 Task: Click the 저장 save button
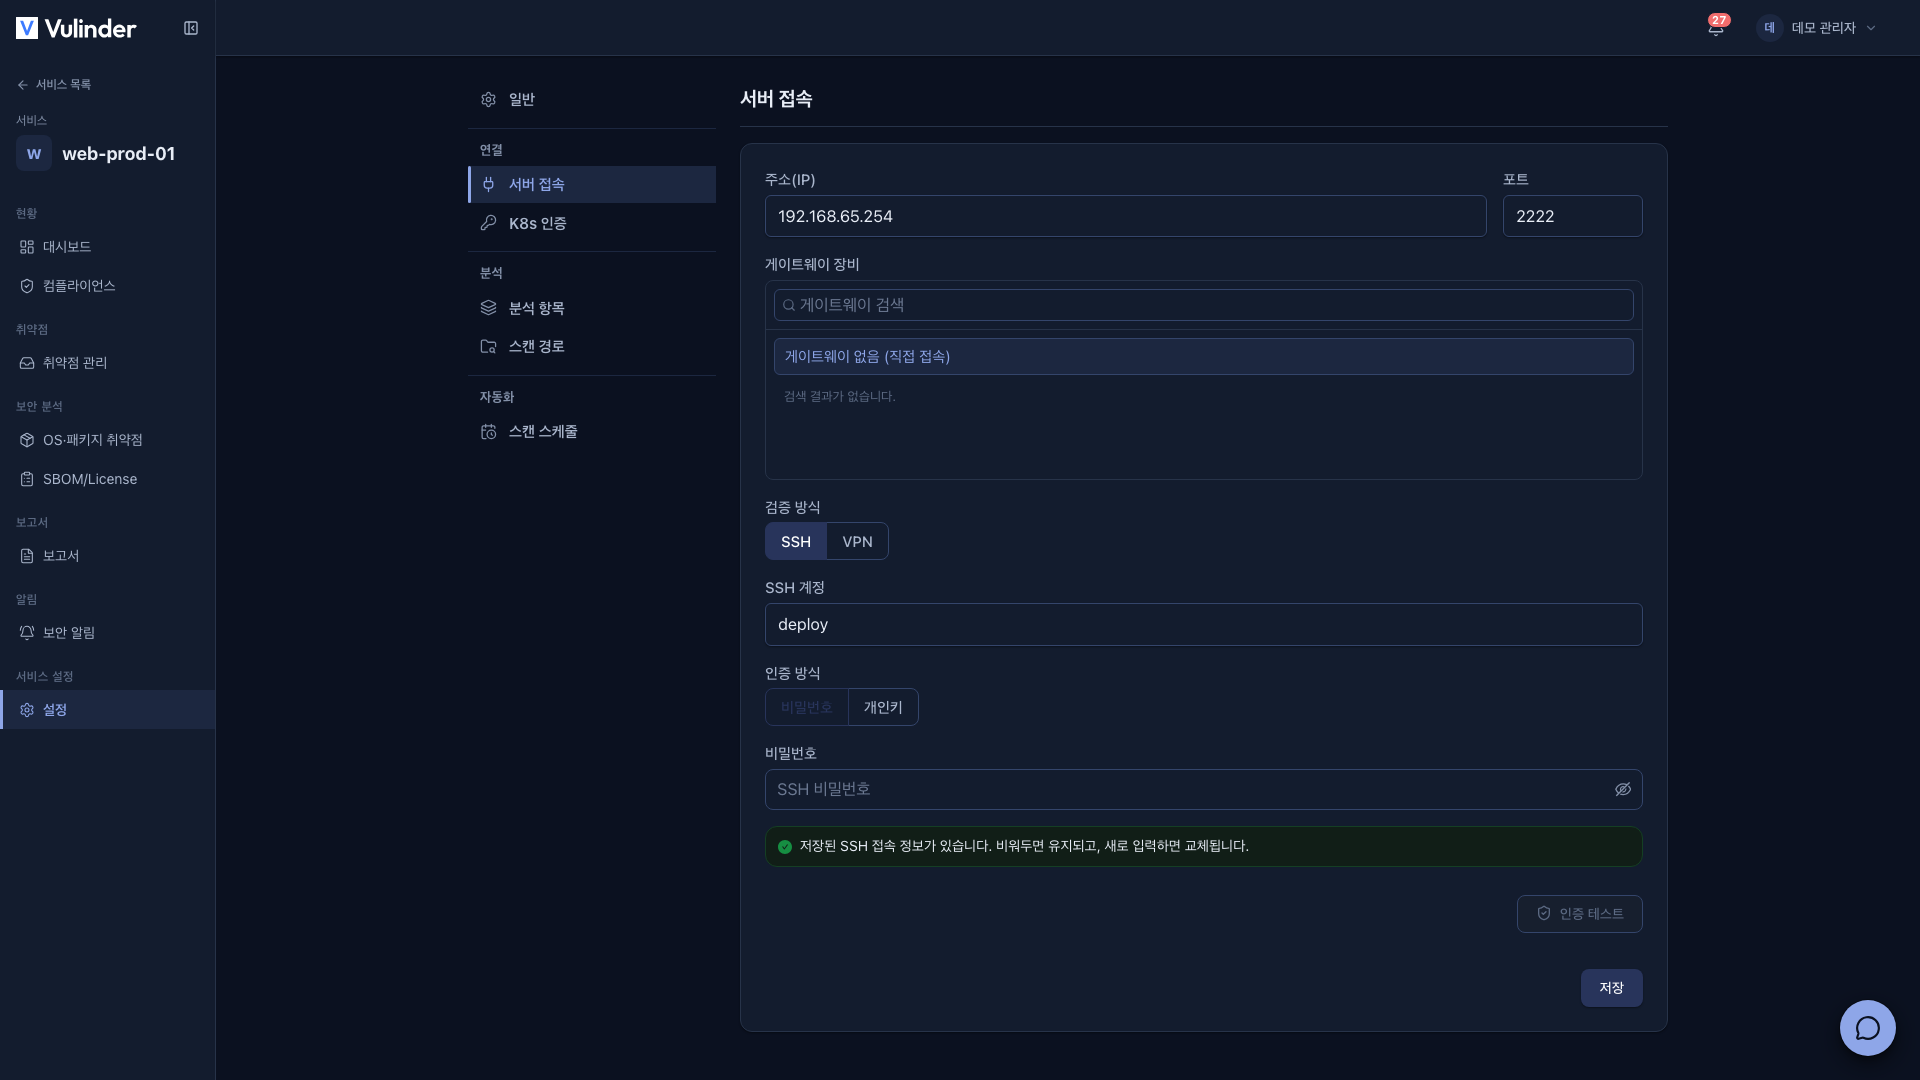coord(1611,988)
